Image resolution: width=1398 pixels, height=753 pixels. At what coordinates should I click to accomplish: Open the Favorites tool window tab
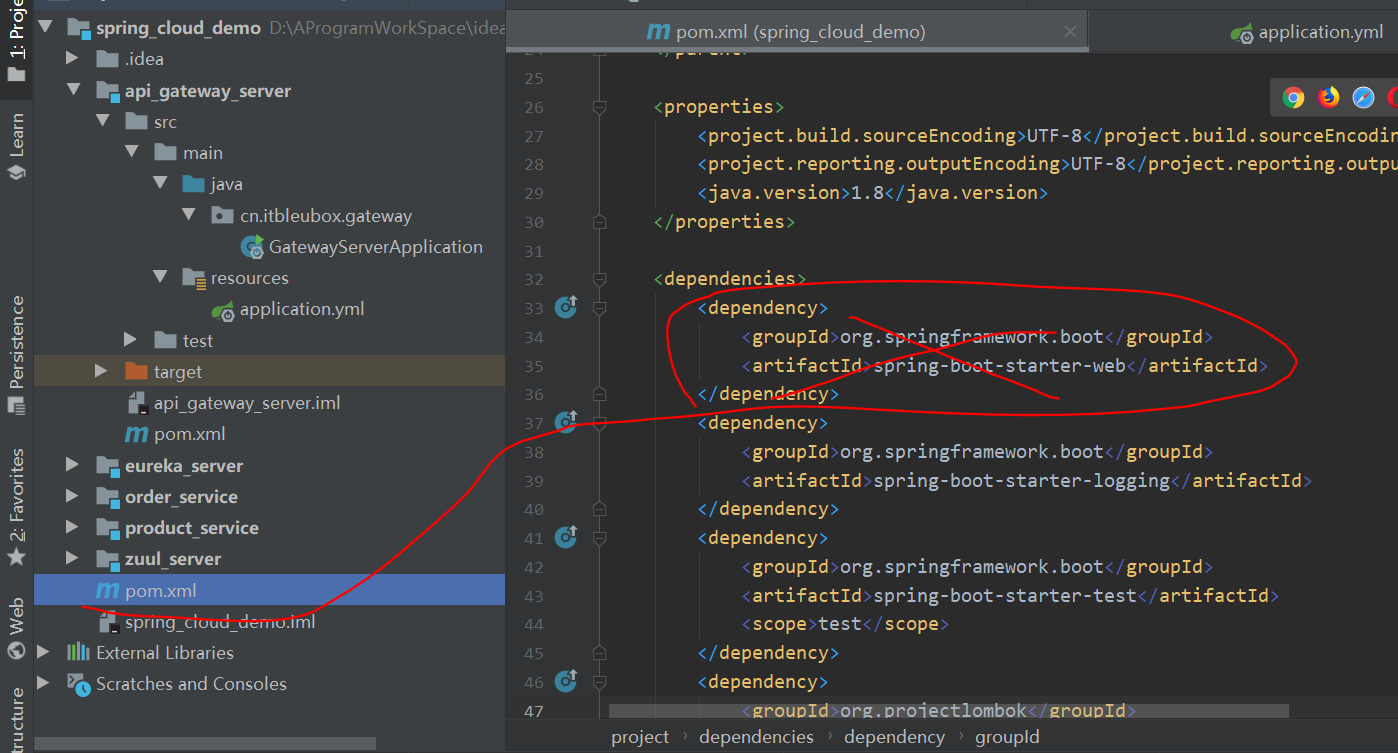click(16, 507)
